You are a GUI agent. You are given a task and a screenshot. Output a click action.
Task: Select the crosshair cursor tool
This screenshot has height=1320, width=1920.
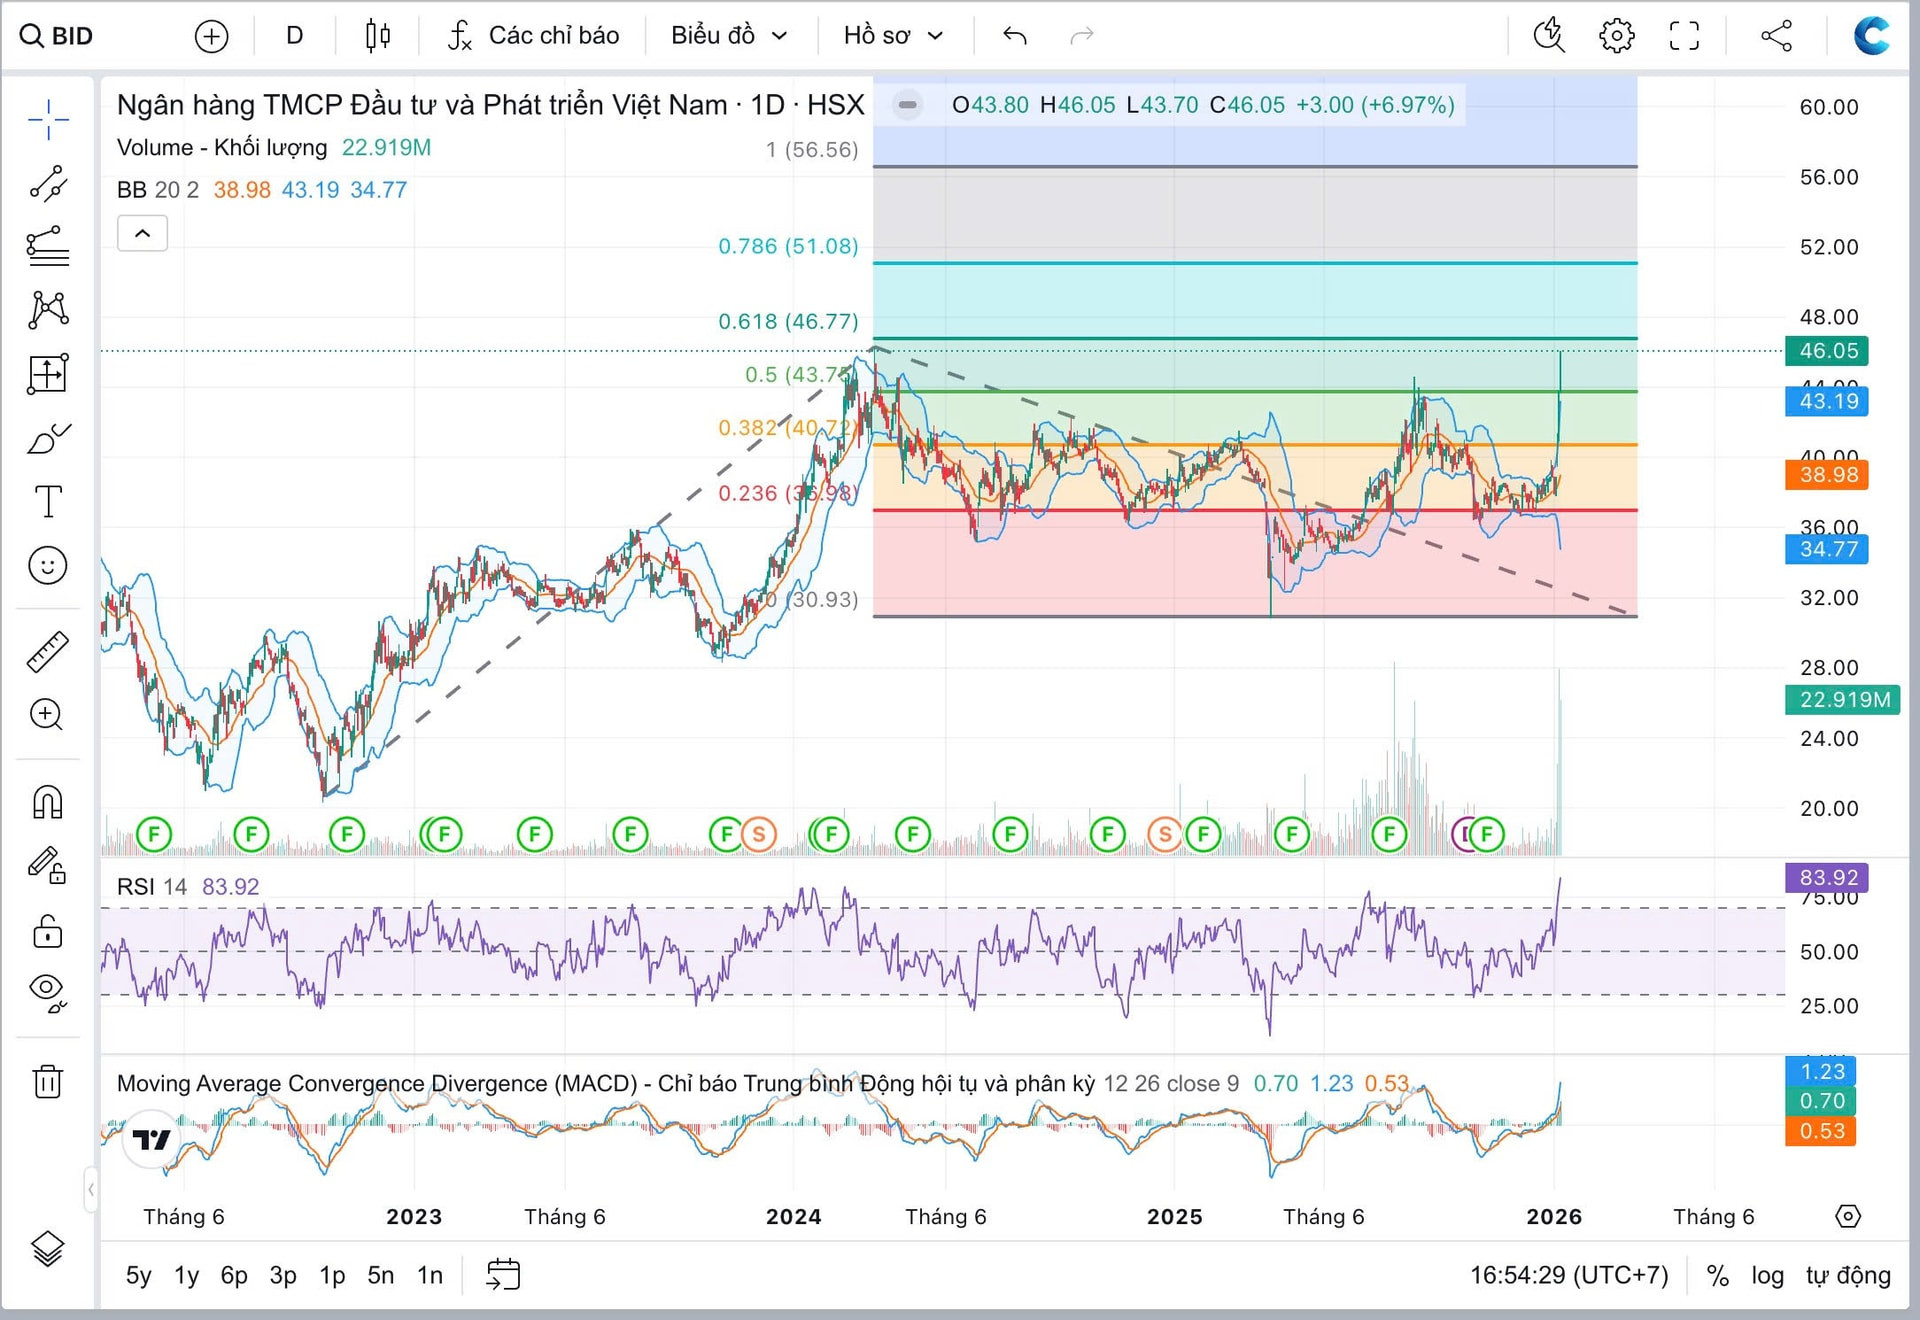click(x=48, y=120)
